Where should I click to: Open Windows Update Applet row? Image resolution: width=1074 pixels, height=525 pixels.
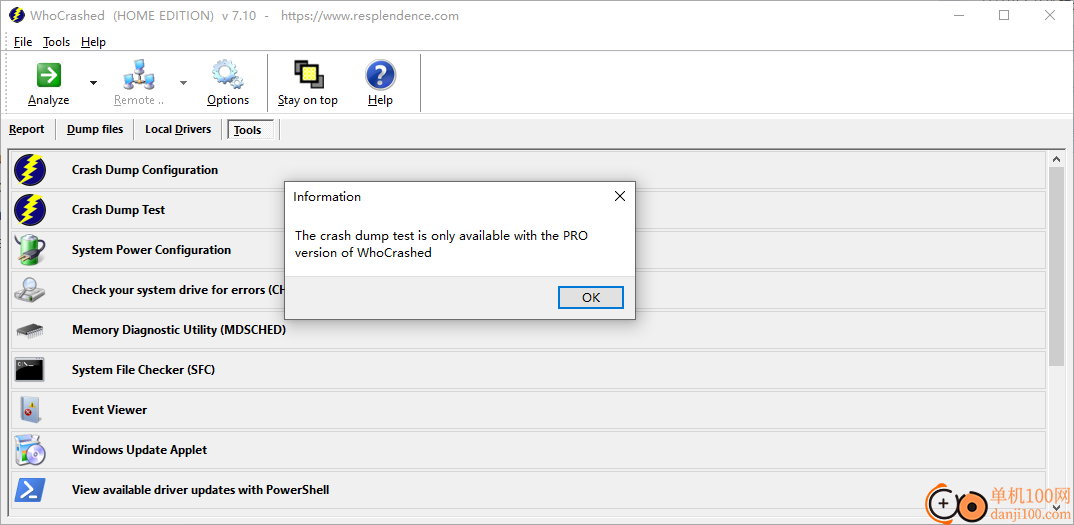(x=528, y=450)
